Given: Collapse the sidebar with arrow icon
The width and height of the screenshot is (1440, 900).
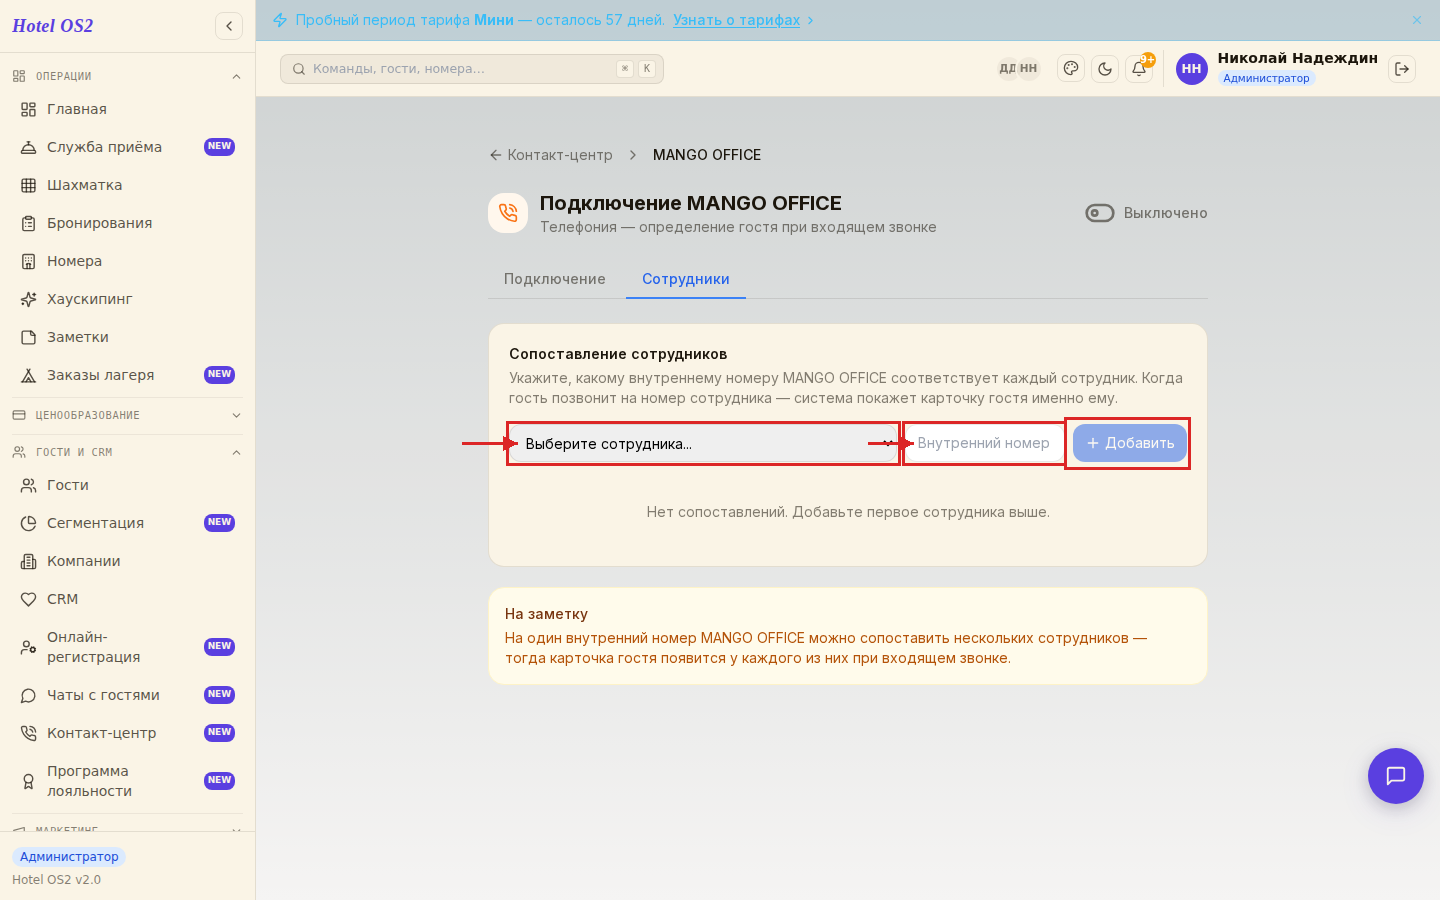Looking at the screenshot, I should (x=229, y=26).
